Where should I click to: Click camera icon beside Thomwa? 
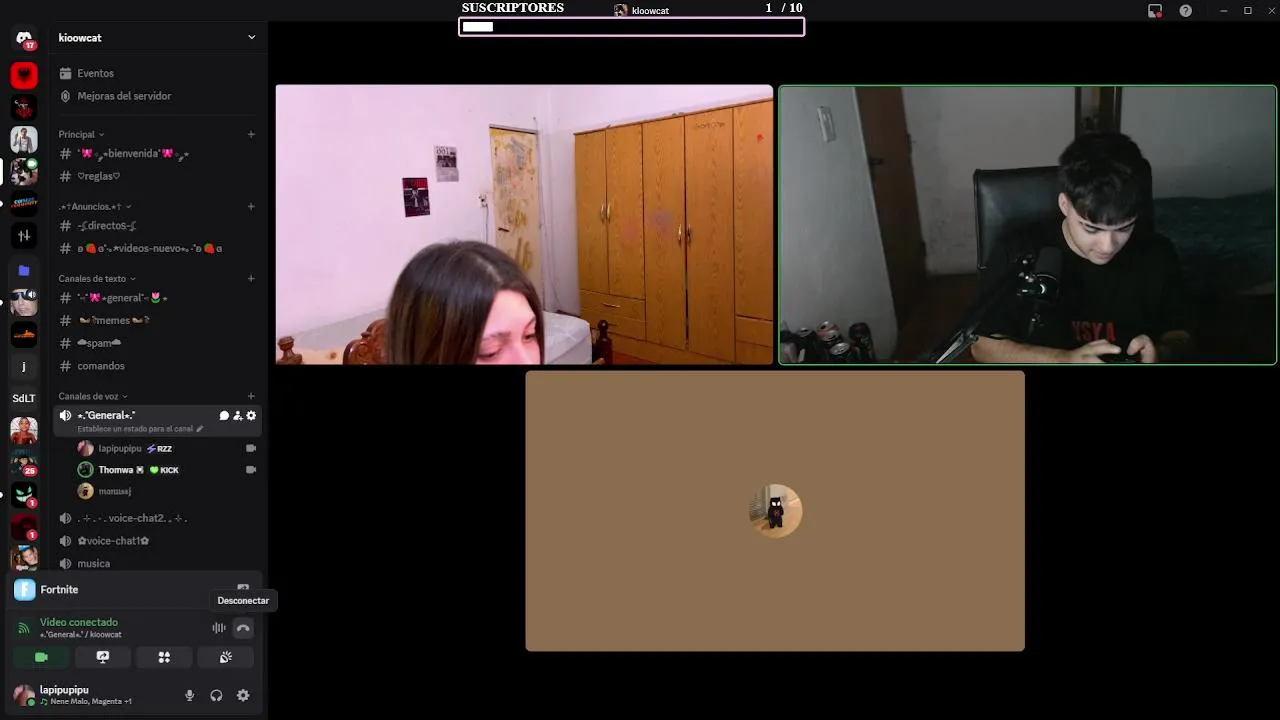click(251, 470)
